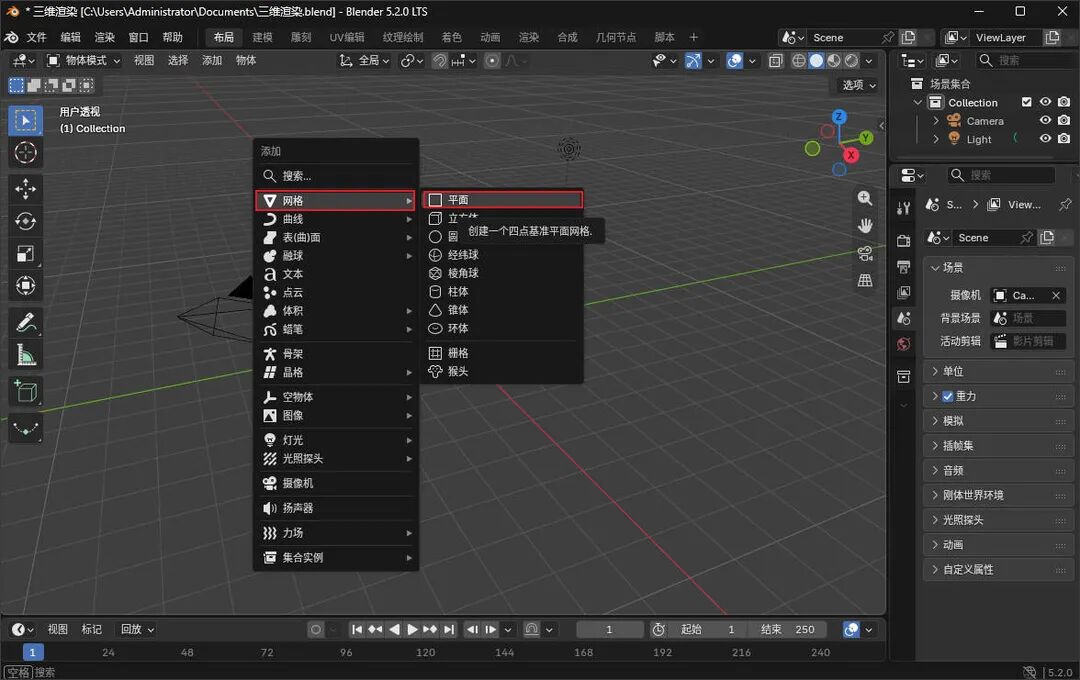Toggle snapping magnet in header
This screenshot has width=1080, height=680.
(439, 61)
